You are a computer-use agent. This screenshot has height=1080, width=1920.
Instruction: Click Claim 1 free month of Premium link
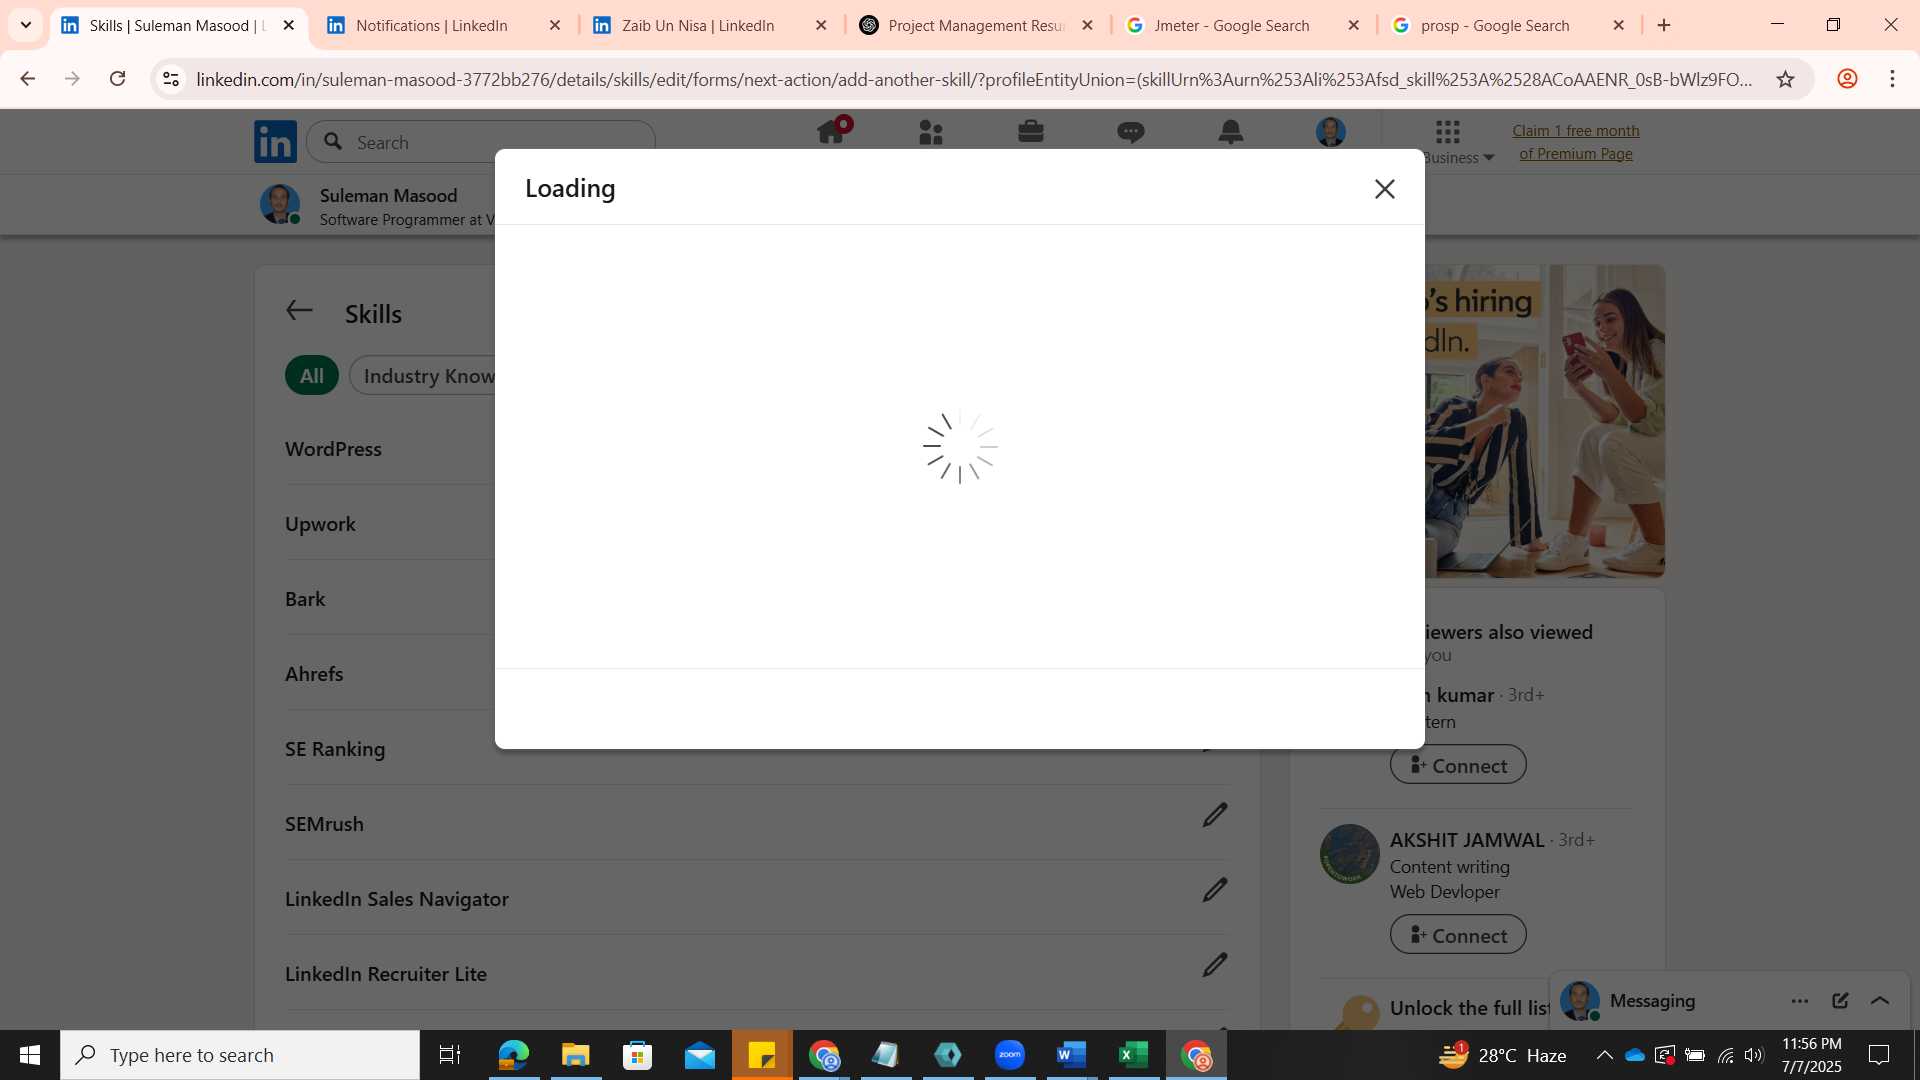(1576, 142)
